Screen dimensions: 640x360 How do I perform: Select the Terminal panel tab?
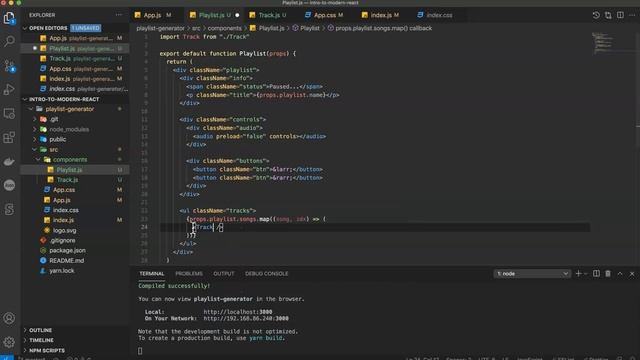pos(151,273)
